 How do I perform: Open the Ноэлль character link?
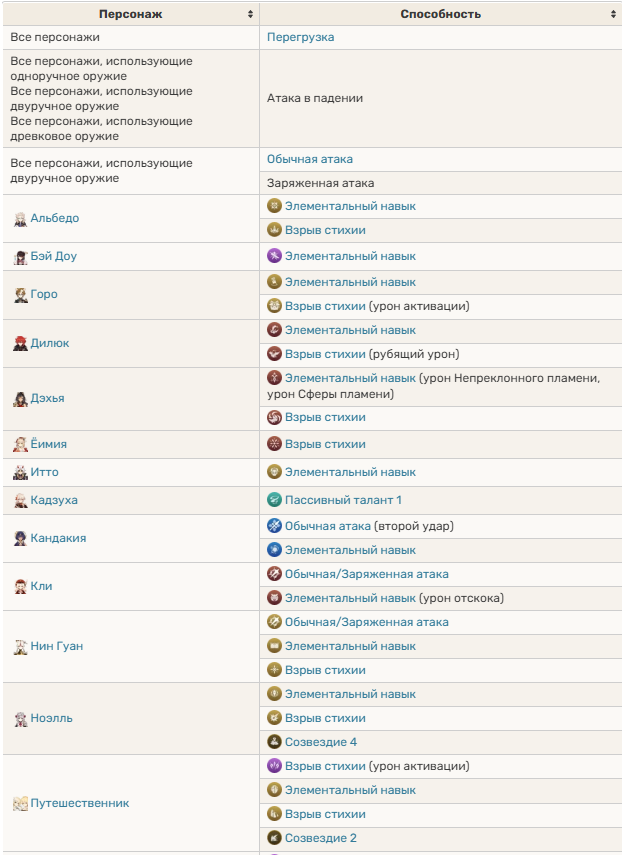pos(51,718)
